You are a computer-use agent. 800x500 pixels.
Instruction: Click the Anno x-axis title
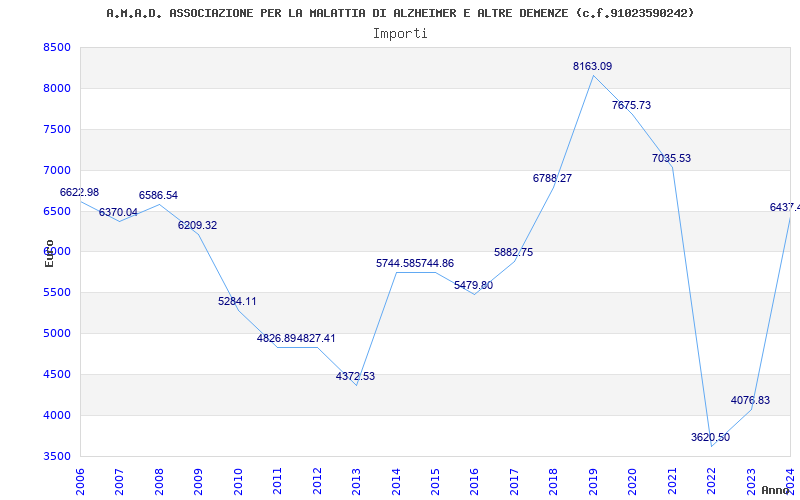pyautogui.click(x=776, y=490)
